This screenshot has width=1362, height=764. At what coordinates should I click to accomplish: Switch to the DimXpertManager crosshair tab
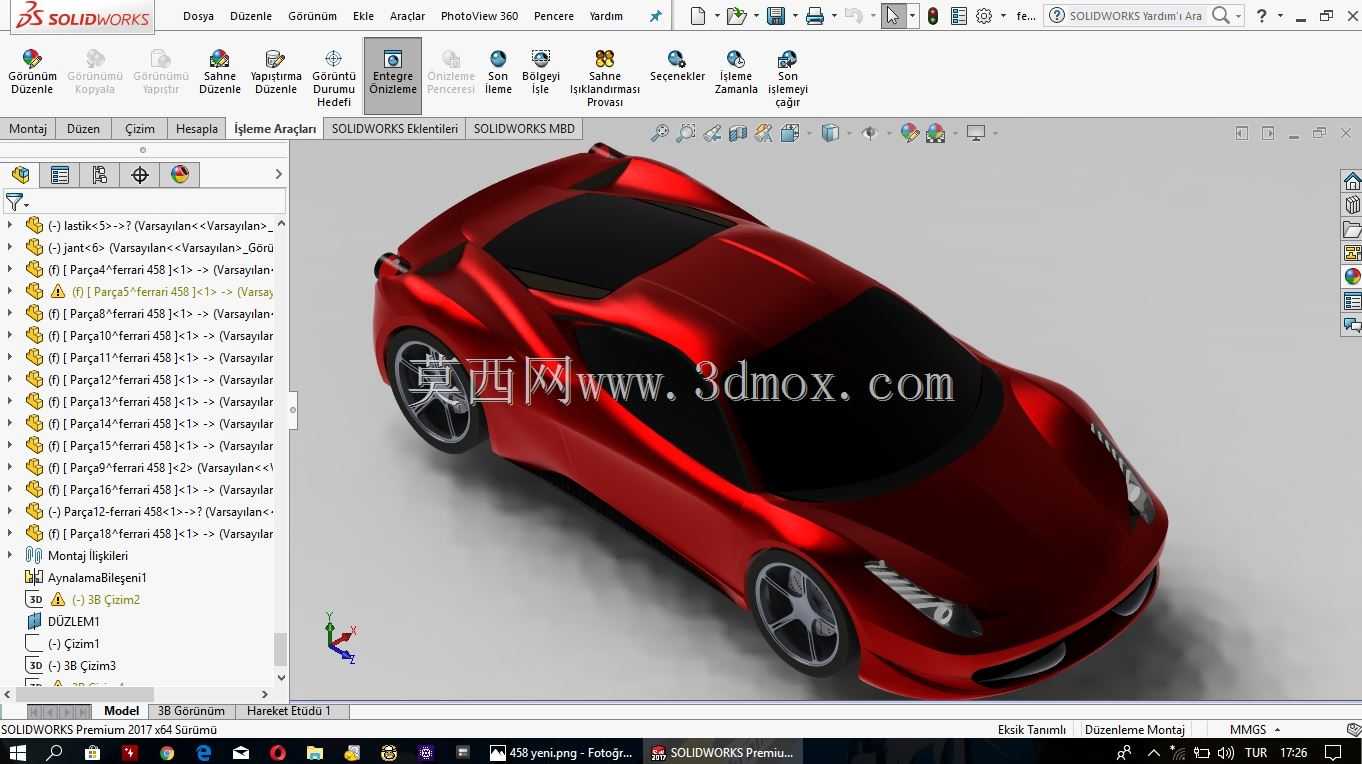point(140,175)
